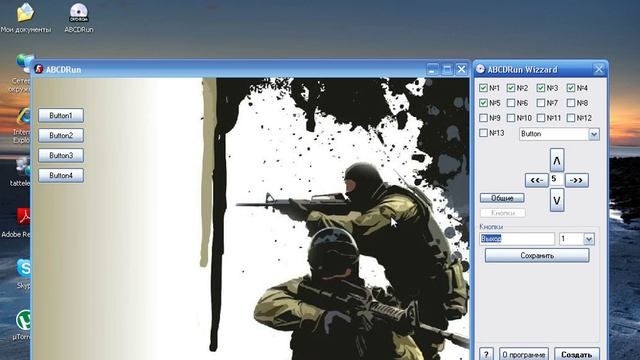Screen dimensions: 640x360
Task: Tick the №12 checkbox
Action: (x=571, y=118)
